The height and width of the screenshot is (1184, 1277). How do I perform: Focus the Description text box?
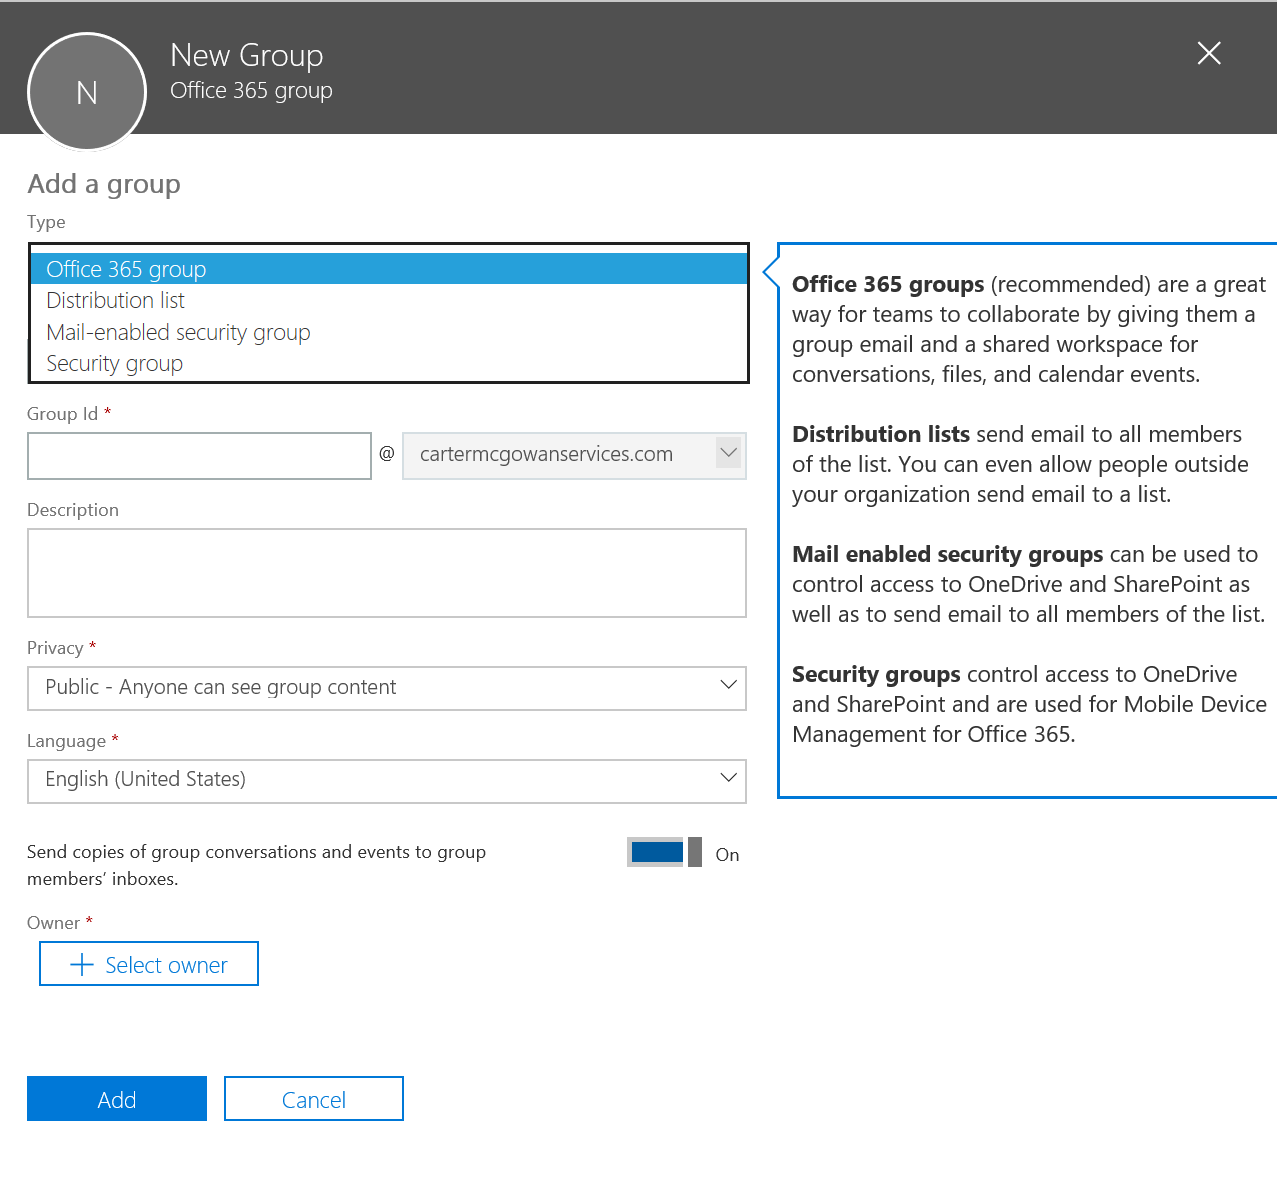tap(387, 573)
